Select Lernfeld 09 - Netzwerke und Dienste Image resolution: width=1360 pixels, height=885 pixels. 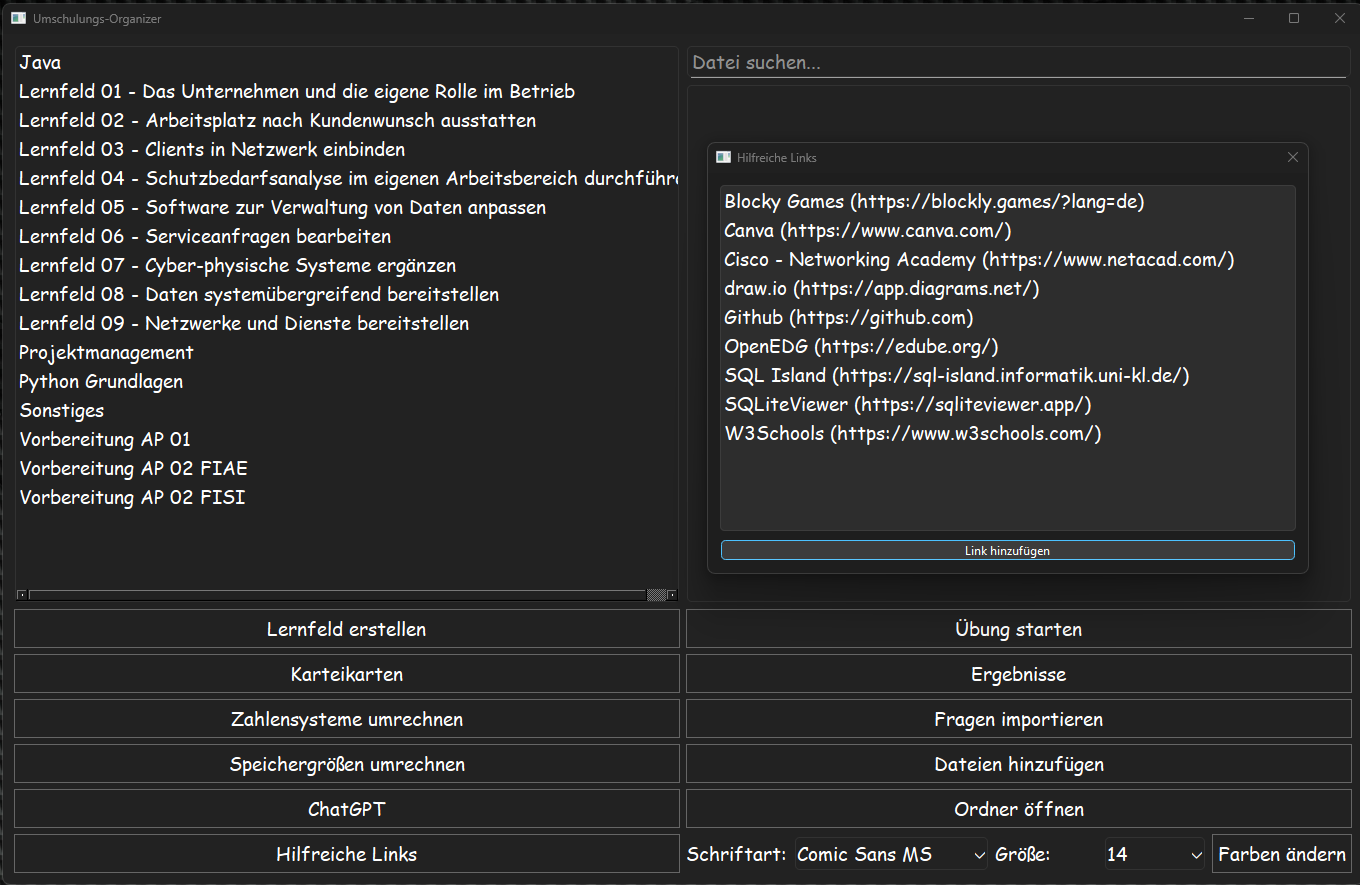coord(347,323)
